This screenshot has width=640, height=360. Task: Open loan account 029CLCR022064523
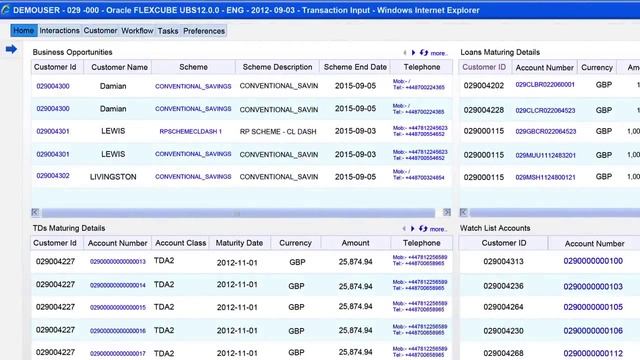545,110
